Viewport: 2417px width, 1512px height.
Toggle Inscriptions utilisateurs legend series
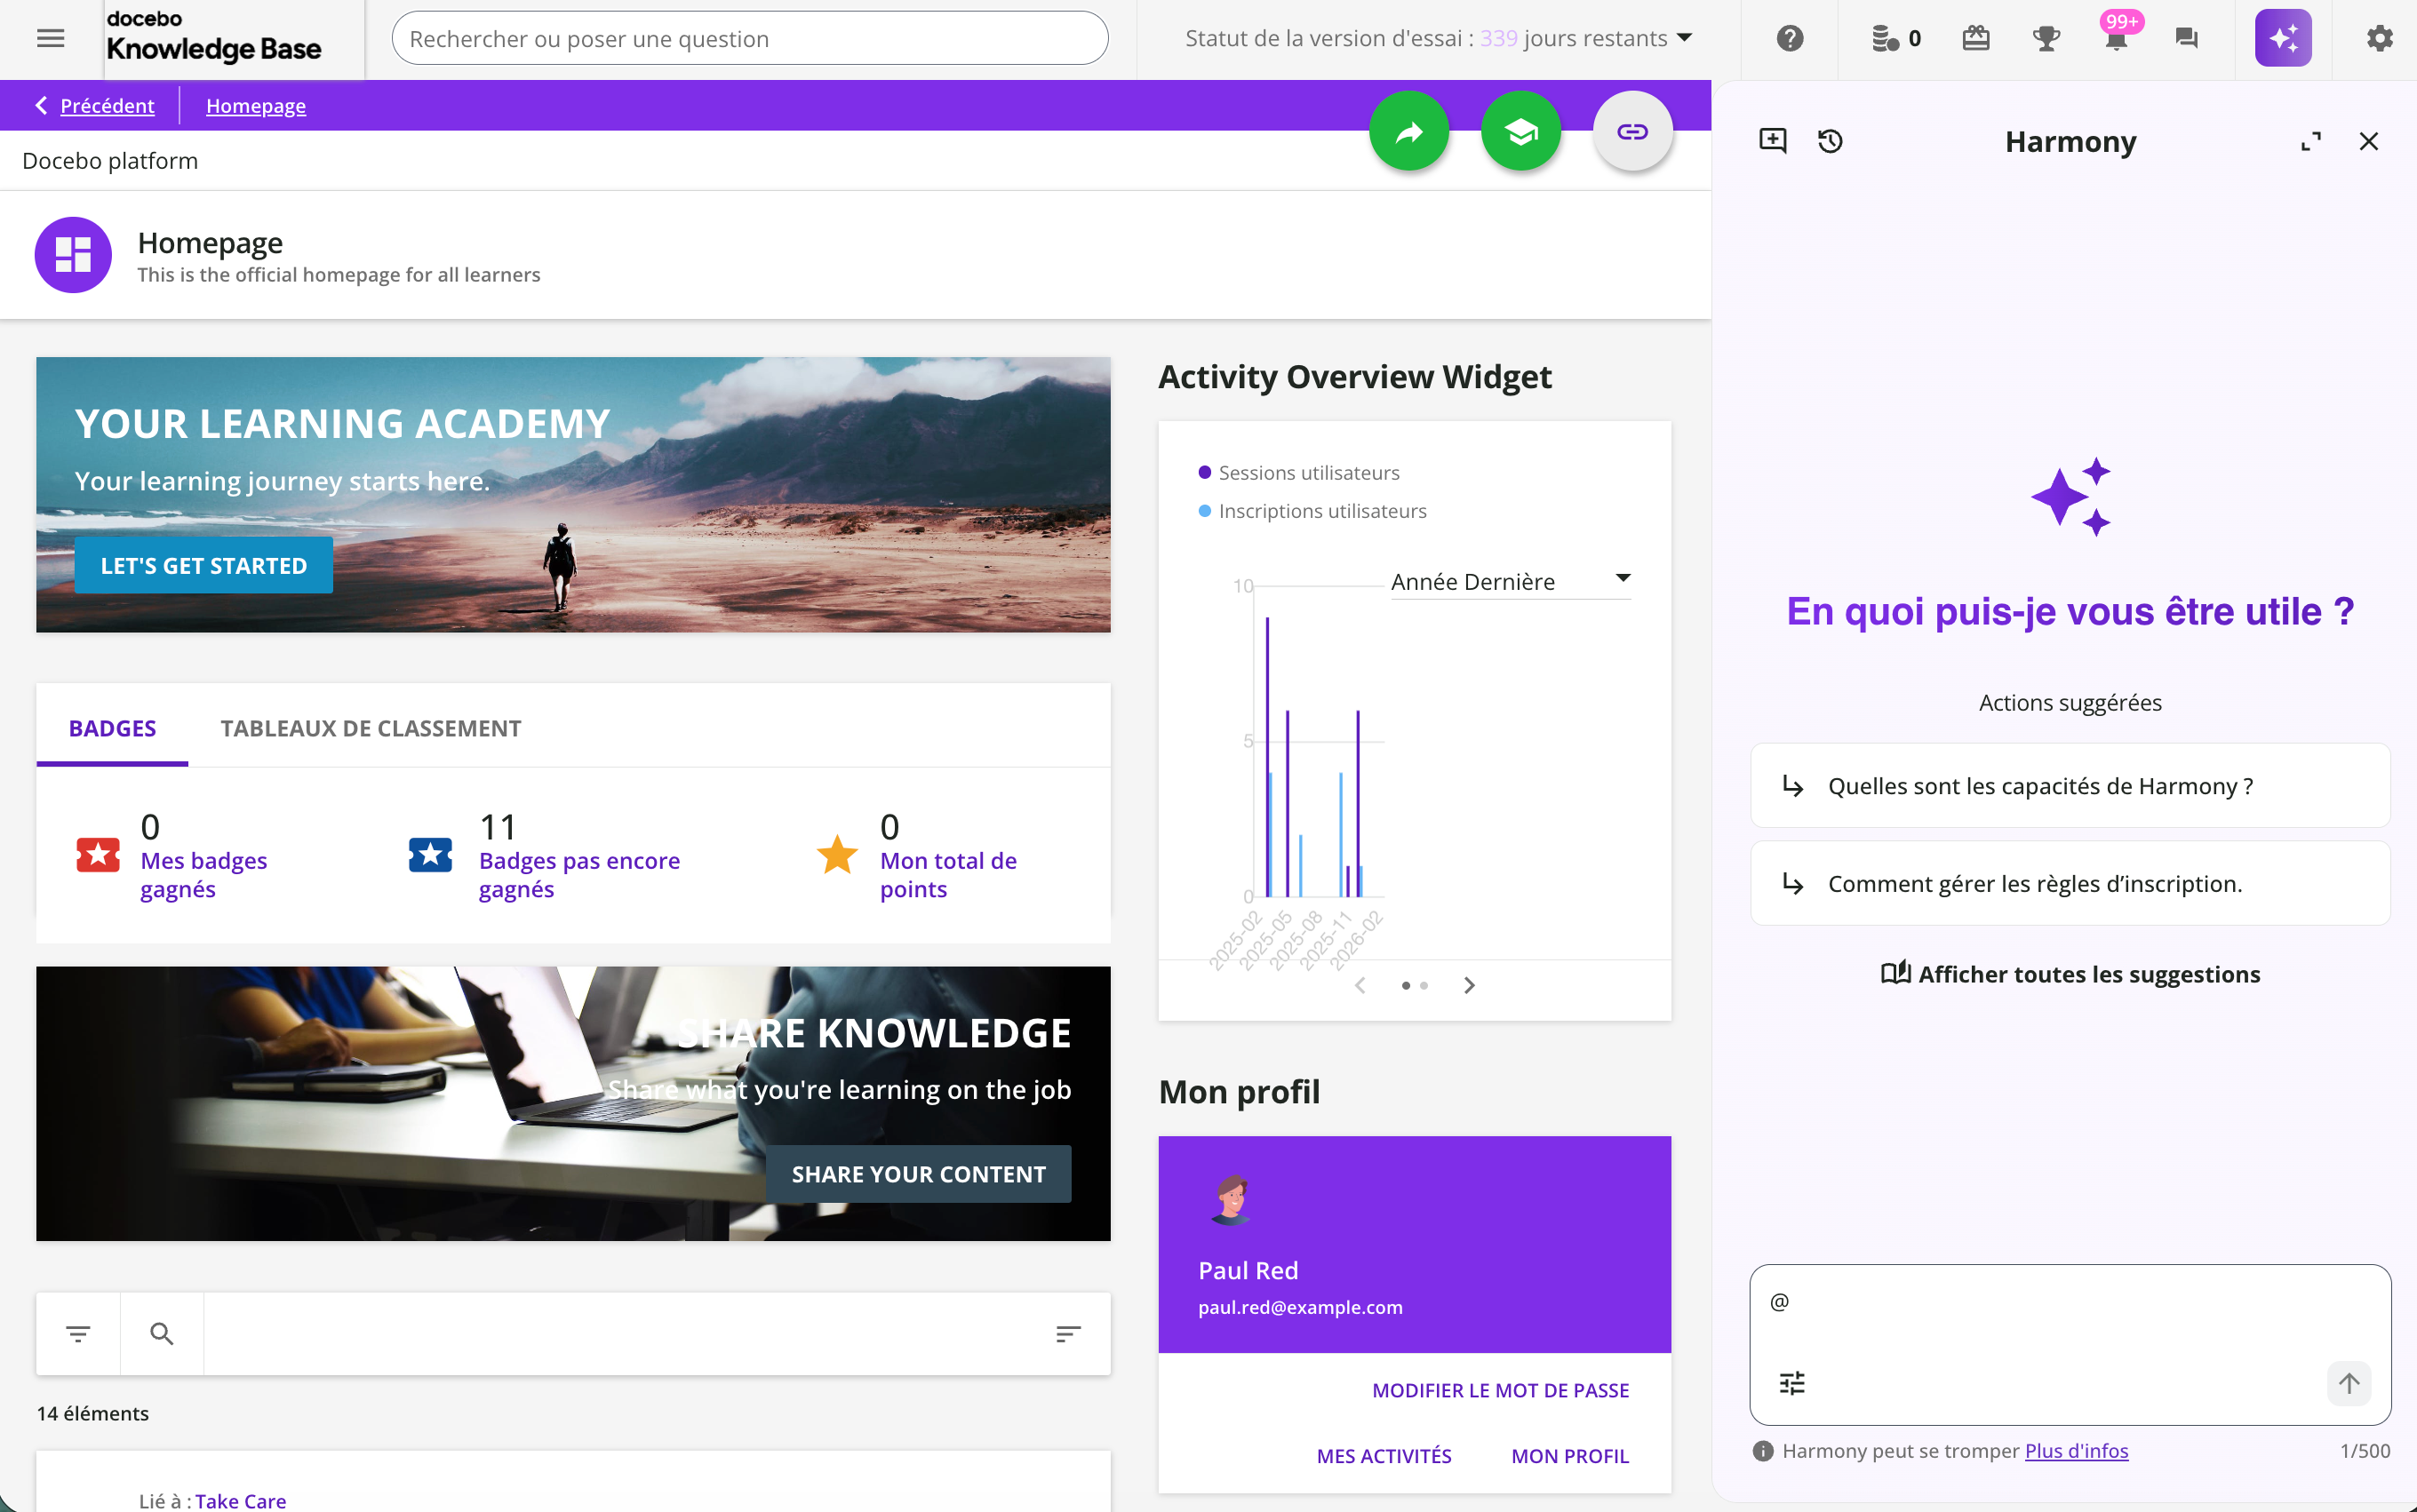pos(1321,511)
